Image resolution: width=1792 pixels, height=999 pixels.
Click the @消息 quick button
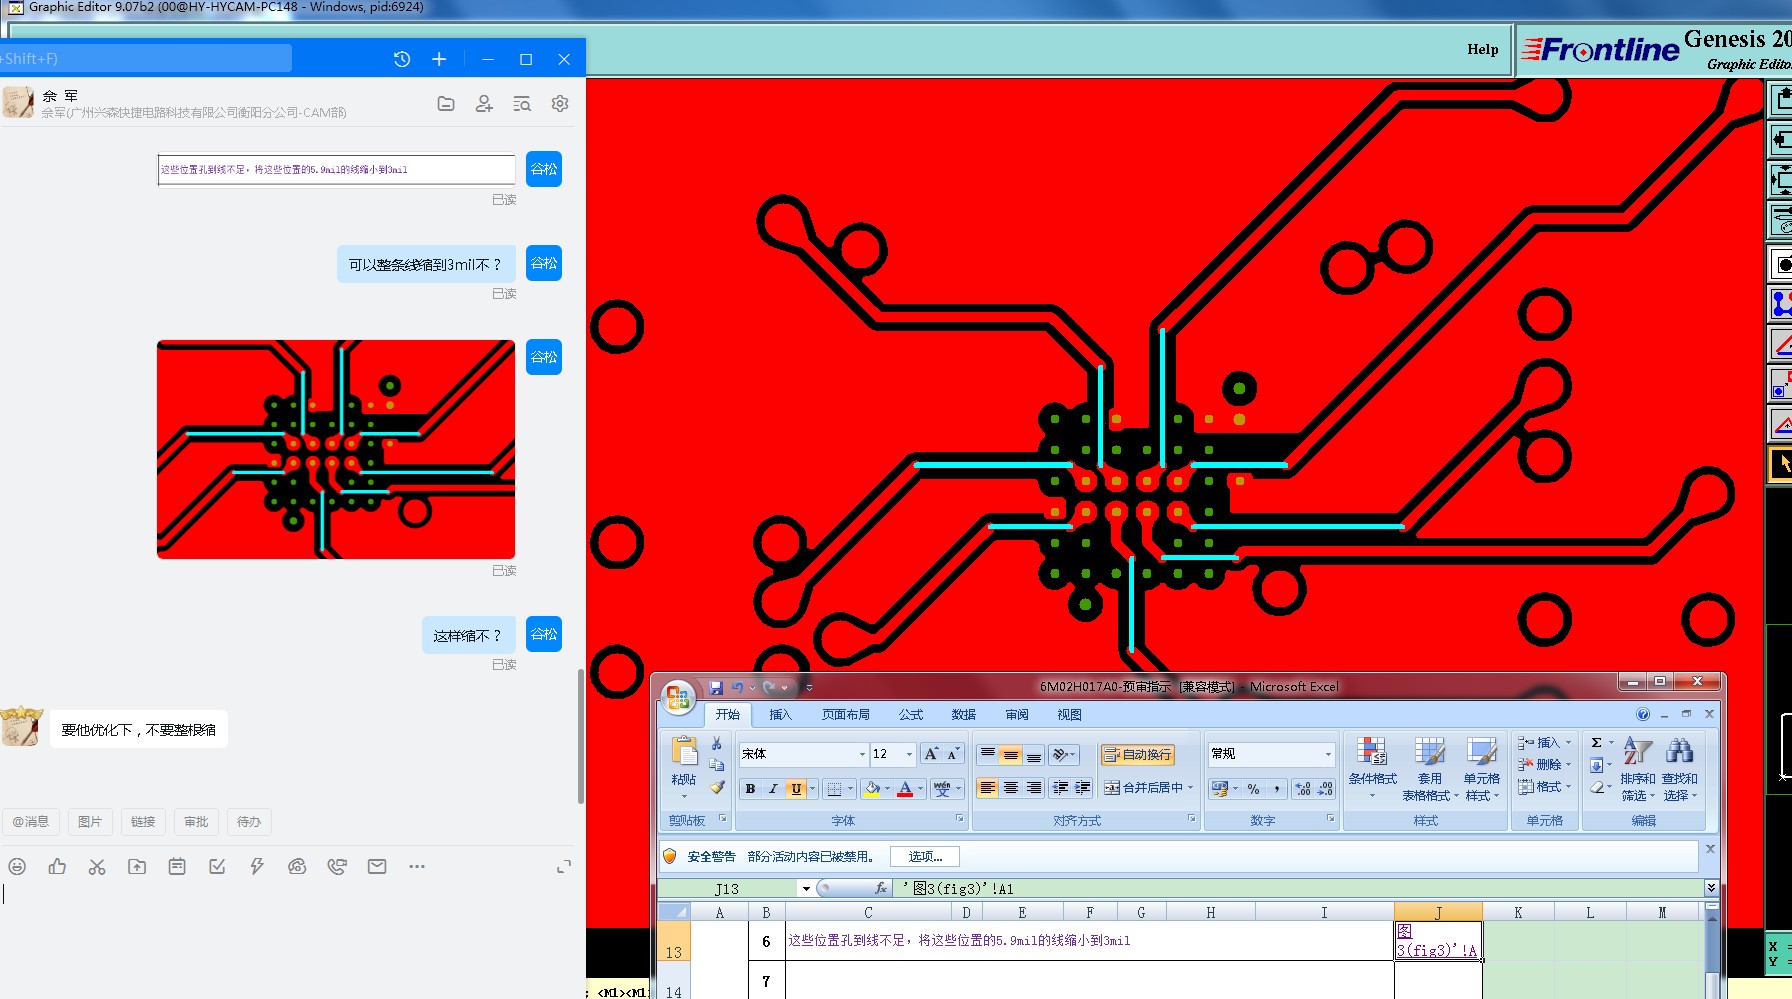tap(31, 822)
